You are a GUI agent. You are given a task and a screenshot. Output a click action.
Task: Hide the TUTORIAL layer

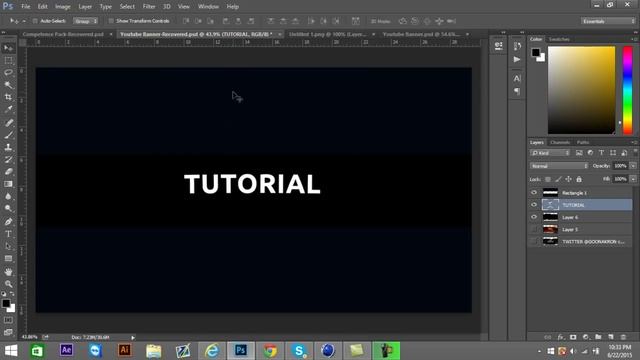(x=534, y=205)
